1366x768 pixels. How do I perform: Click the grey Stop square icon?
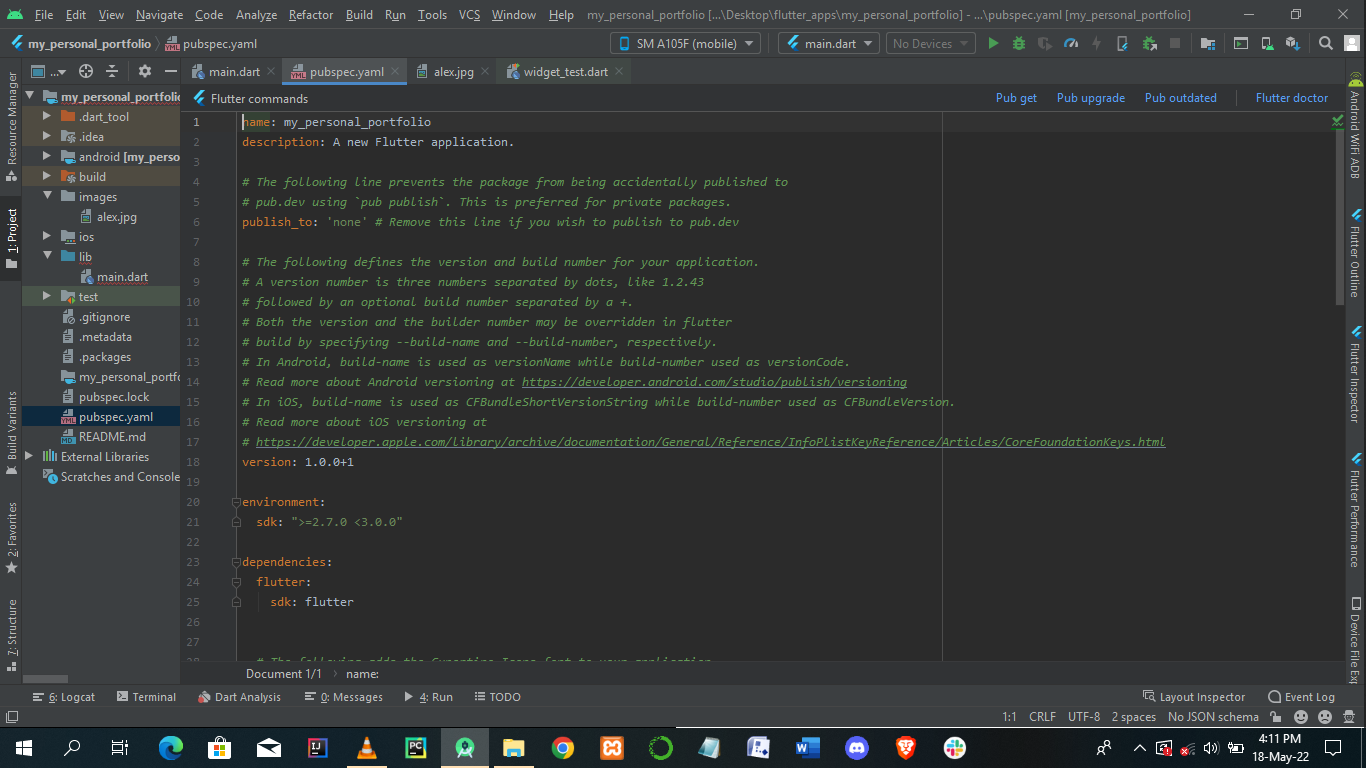pos(1175,43)
